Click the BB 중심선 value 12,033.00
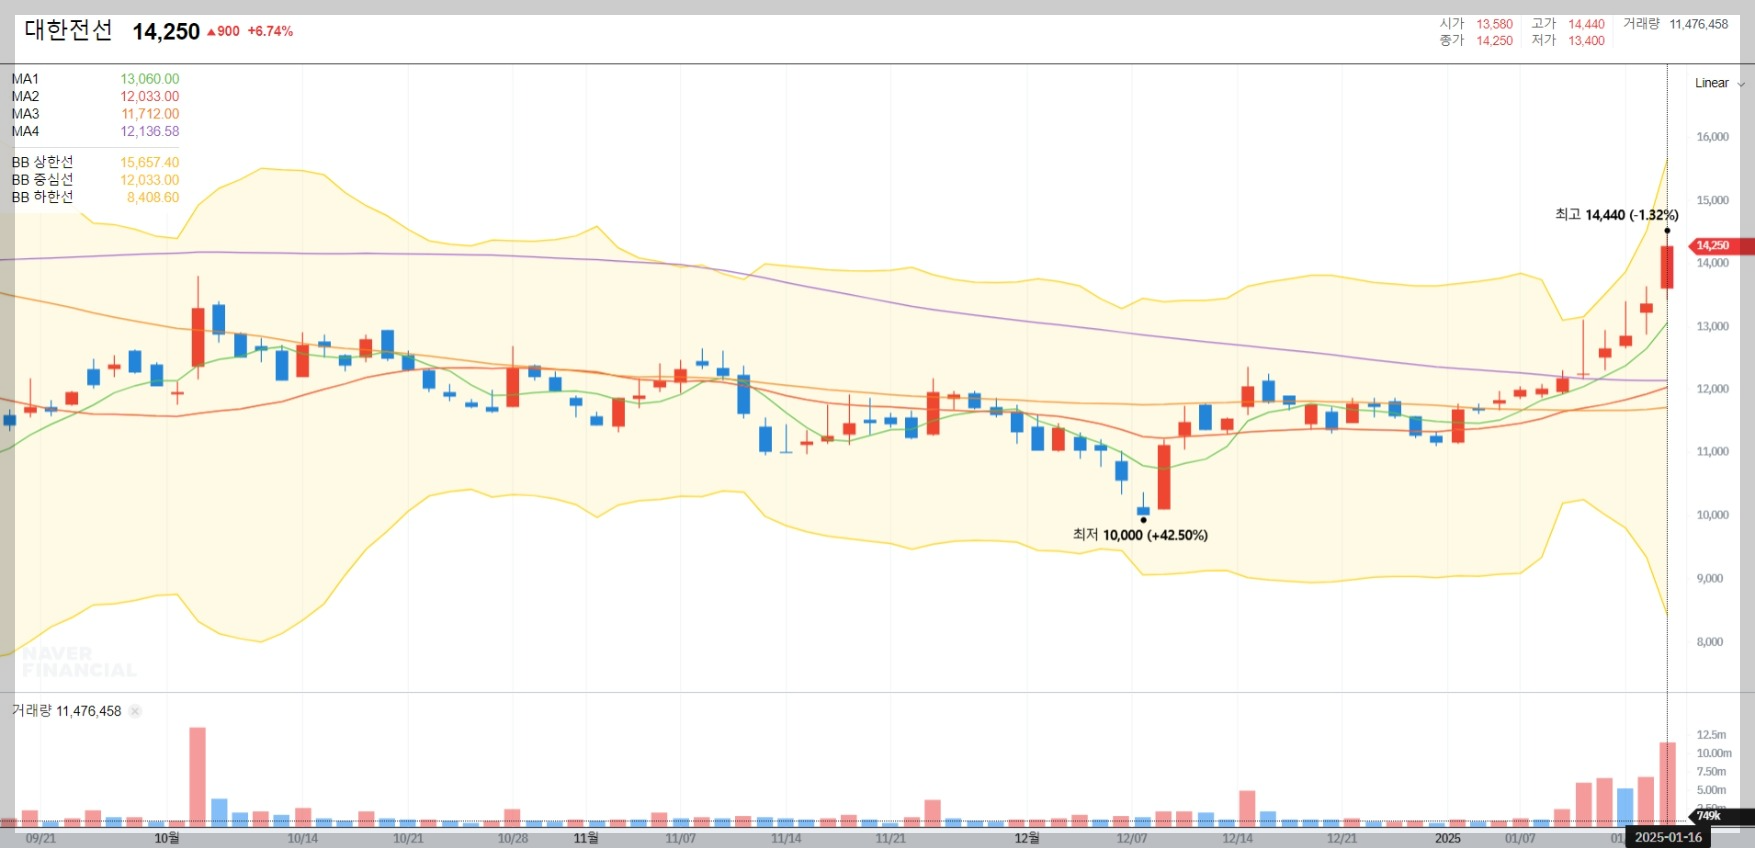1755x848 pixels. pyautogui.click(x=150, y=180)
